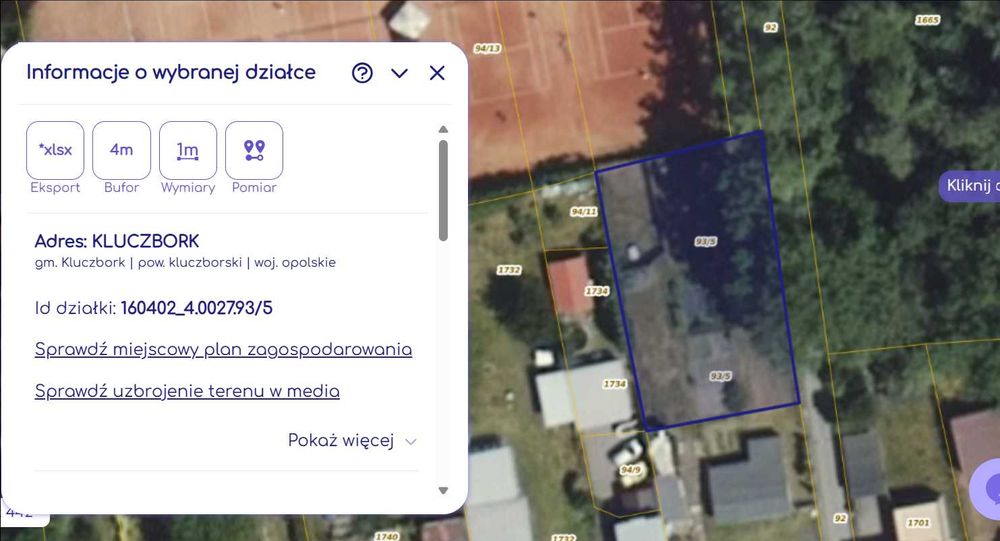
Task: Open the 4m Bufor tool
Action: [x=121, y=150]
